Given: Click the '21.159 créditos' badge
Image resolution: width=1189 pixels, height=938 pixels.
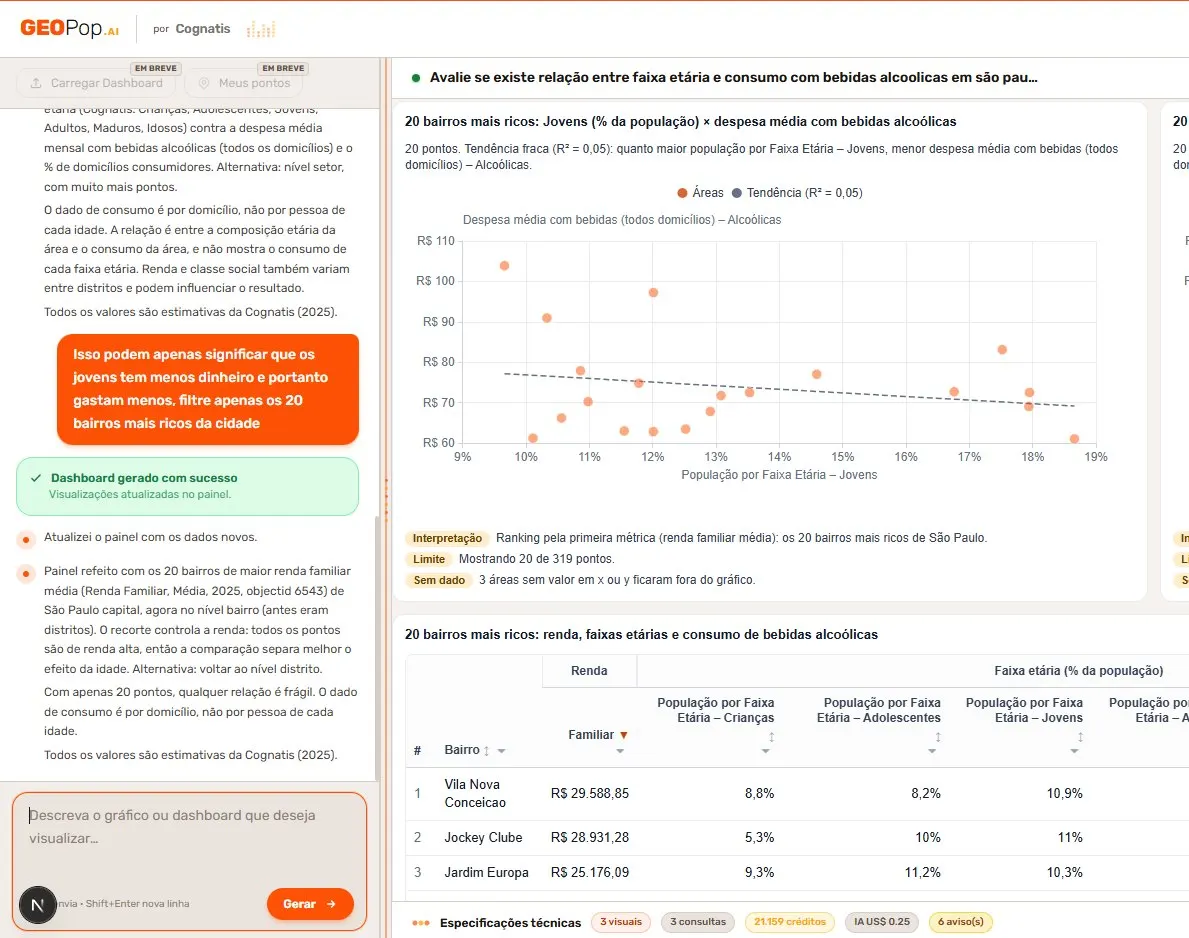Looking at the screenshot, I should click(789, 922).
